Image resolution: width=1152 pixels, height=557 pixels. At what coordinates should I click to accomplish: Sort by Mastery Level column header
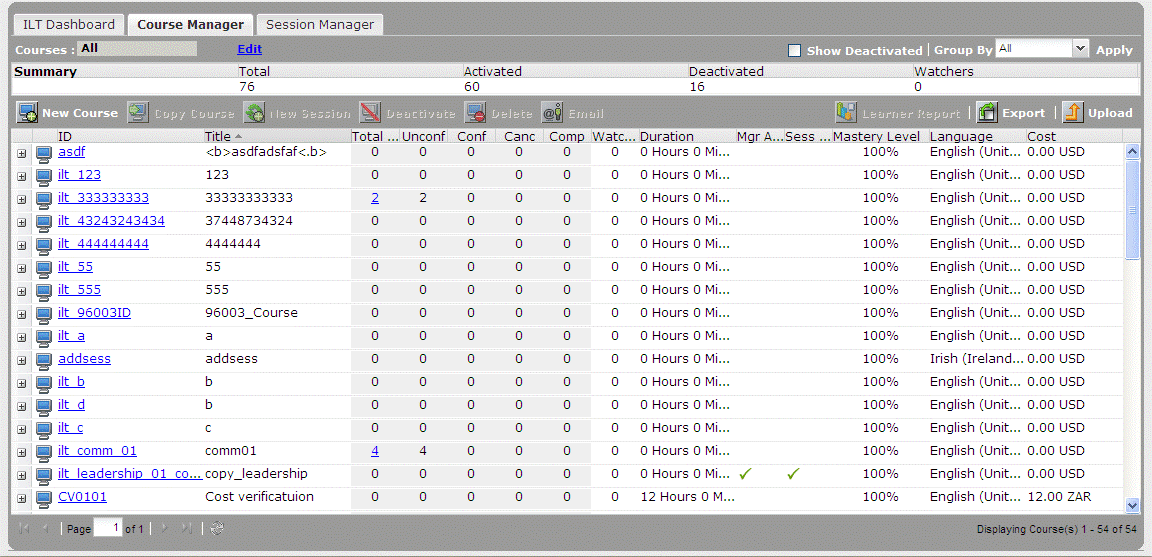[880, 136]
